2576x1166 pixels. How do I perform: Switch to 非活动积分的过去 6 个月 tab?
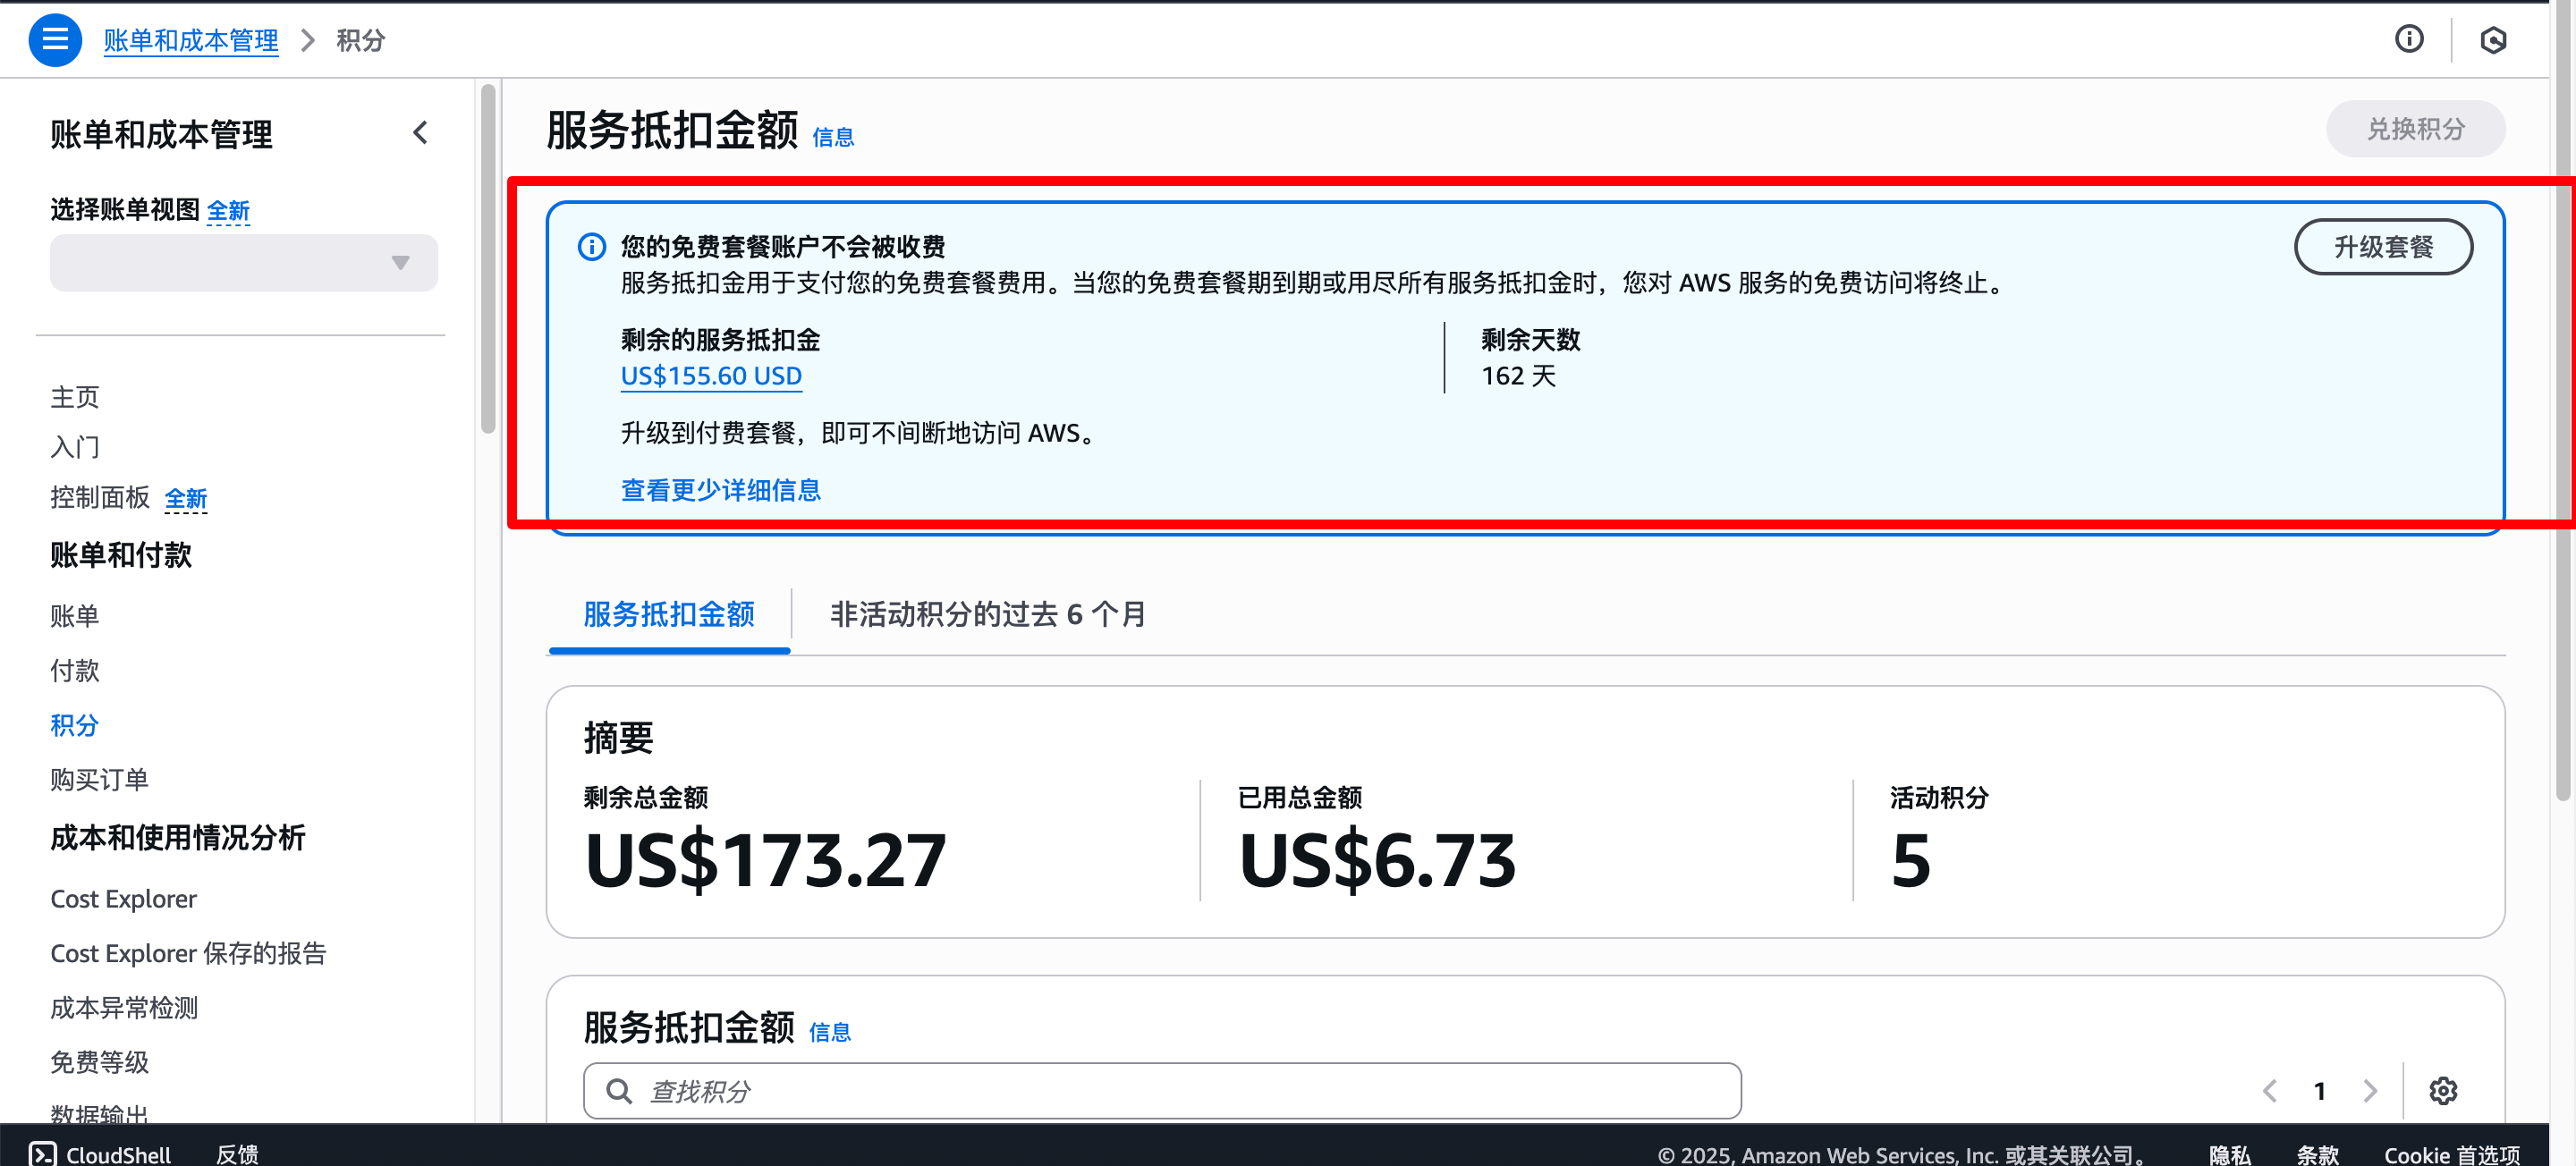(987, 614)
